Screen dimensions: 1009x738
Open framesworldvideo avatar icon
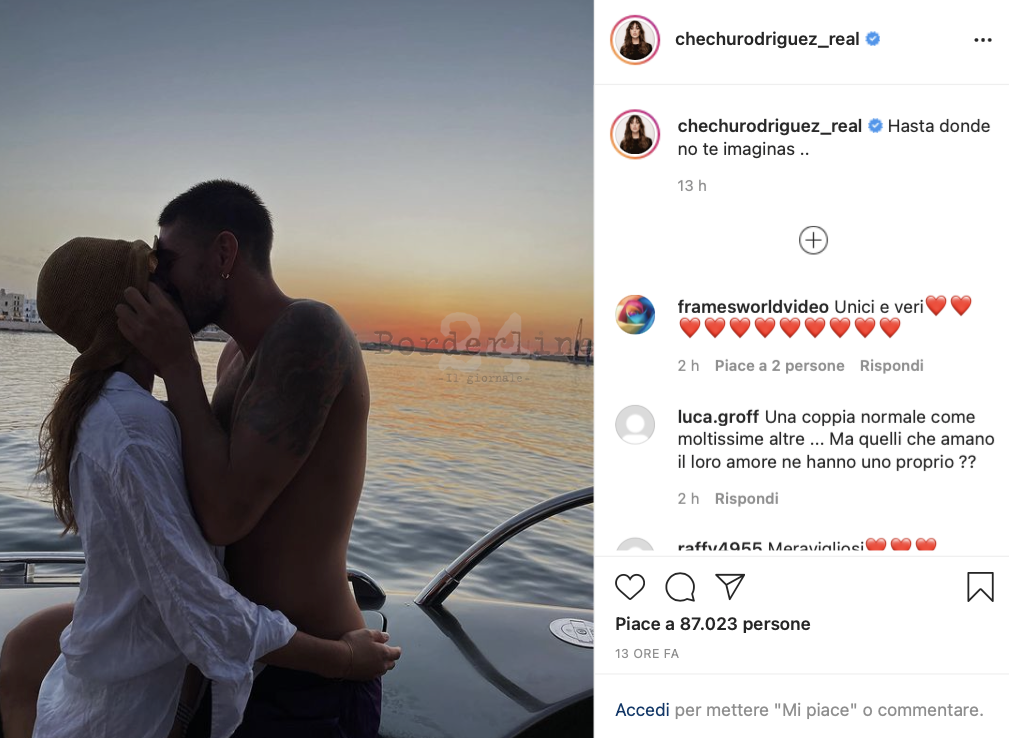click(x=635, y=315)
